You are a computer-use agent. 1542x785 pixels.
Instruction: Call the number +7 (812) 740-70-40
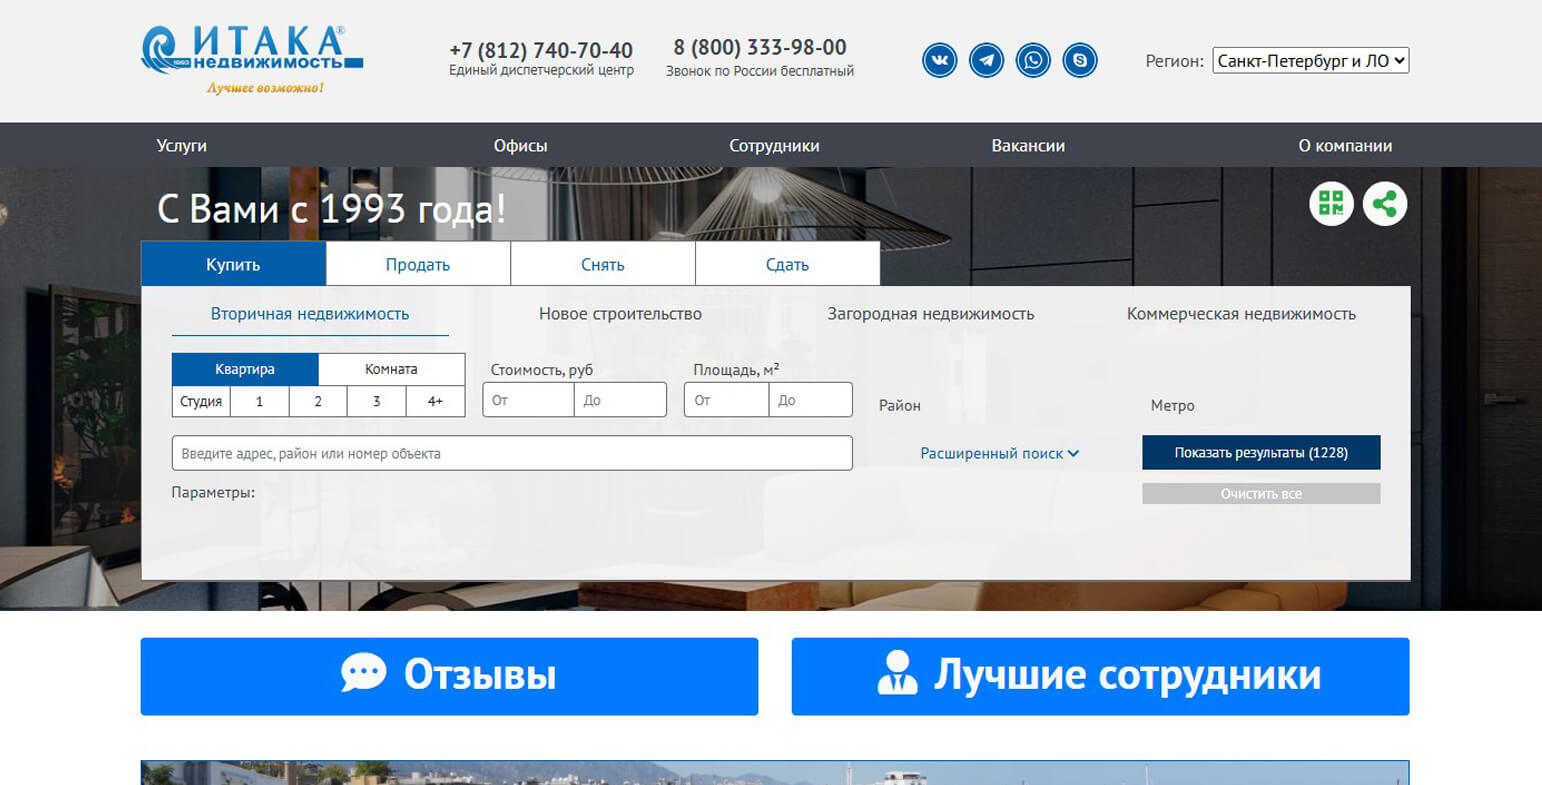[541, 50]
